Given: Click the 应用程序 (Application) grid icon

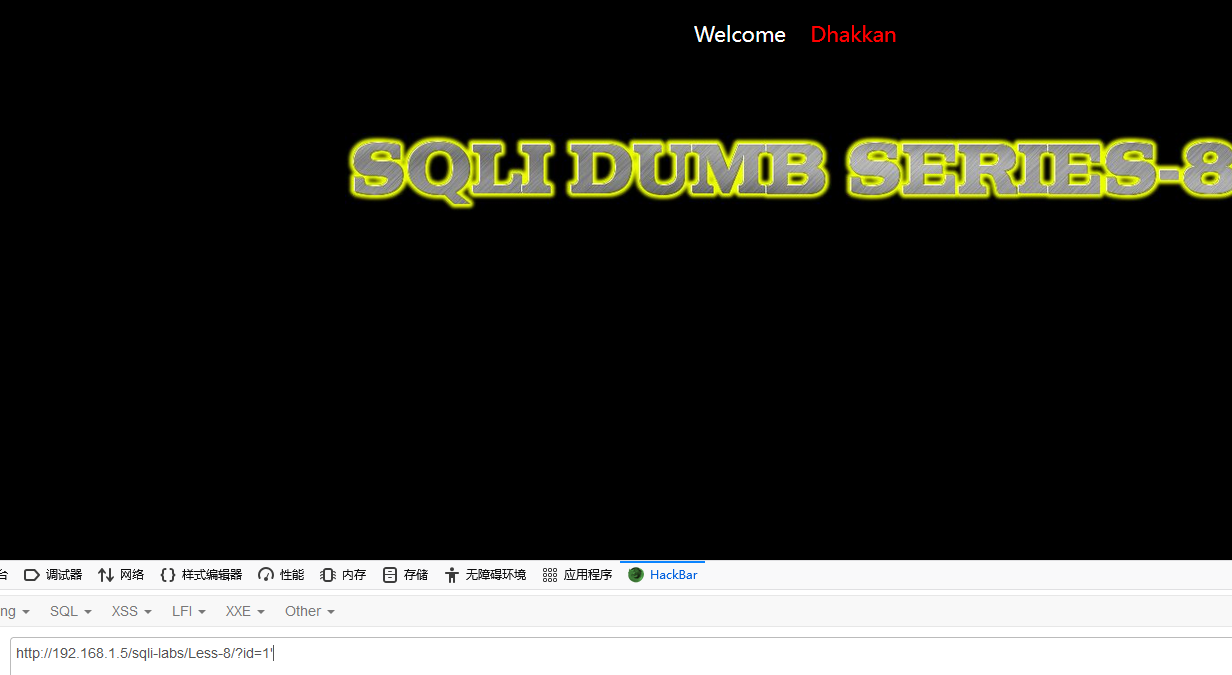Looking at the screenshot, I should [x=550, y=575].
